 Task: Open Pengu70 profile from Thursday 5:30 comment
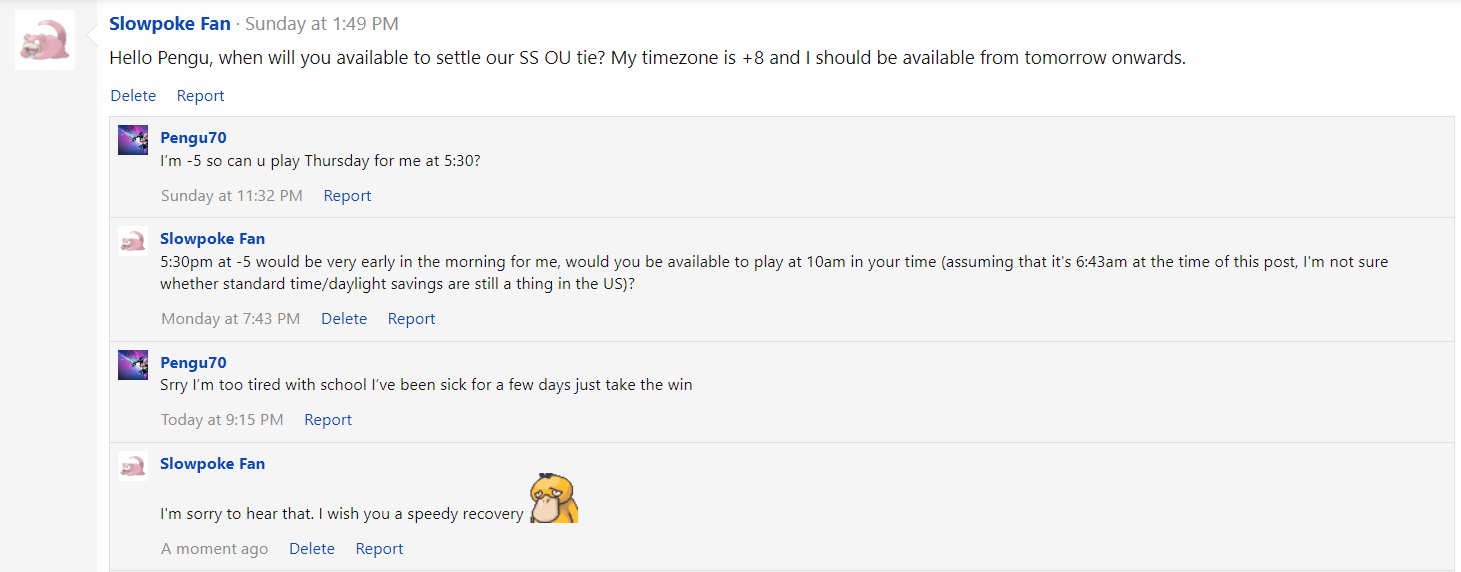[x=193, y=138]
